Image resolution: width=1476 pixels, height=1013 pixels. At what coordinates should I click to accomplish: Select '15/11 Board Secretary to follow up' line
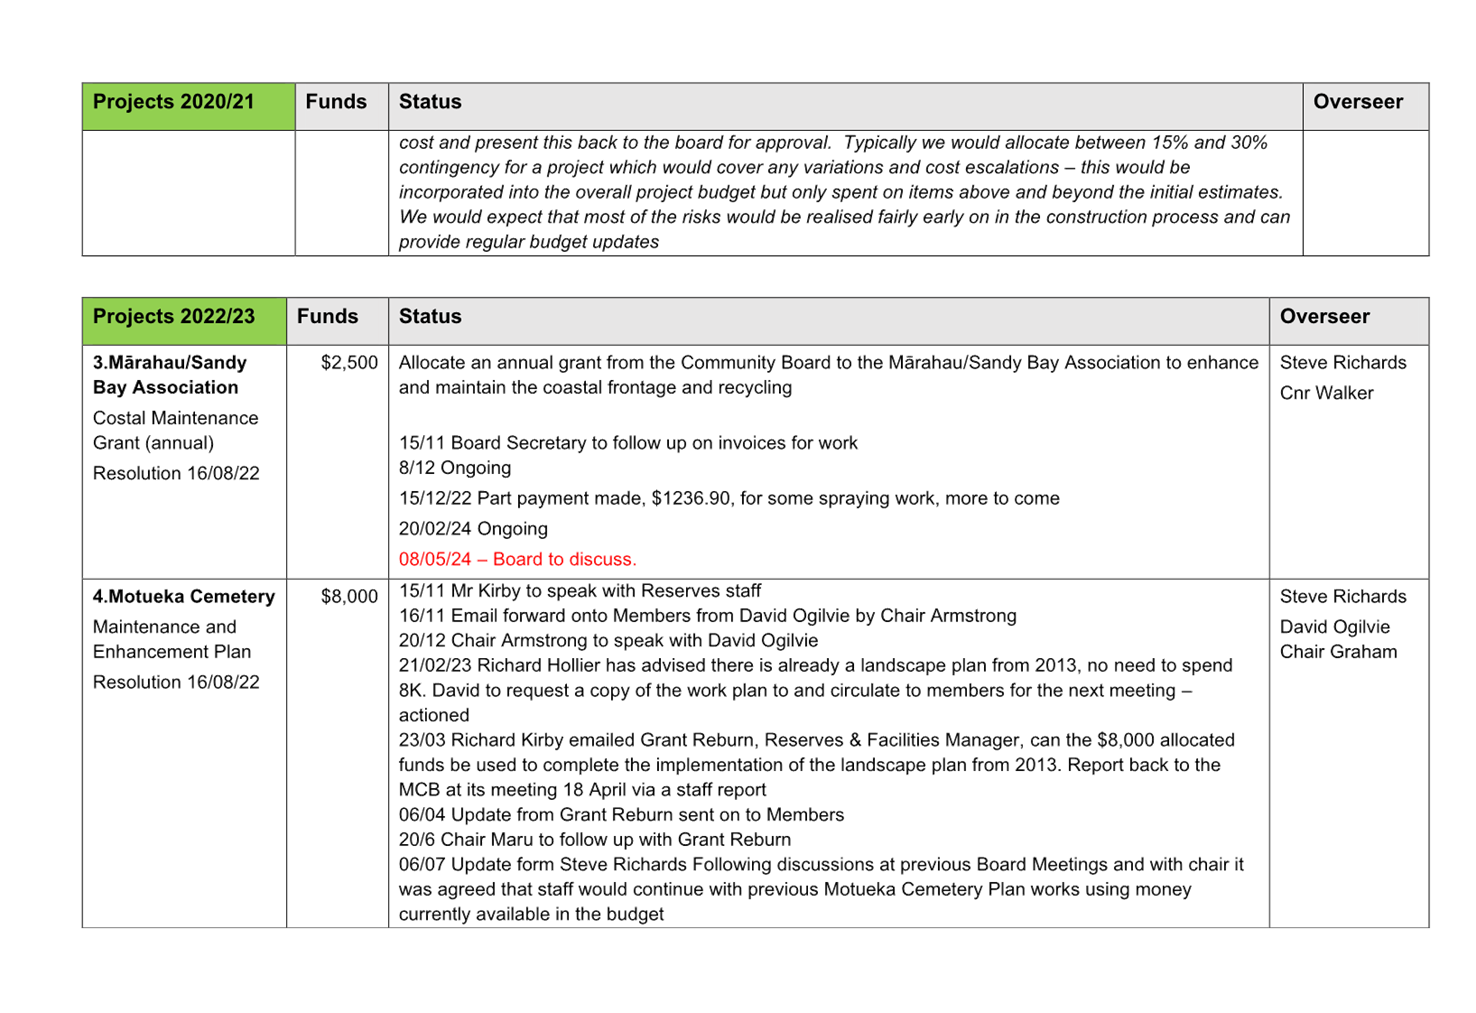click(x=628, y=443)
